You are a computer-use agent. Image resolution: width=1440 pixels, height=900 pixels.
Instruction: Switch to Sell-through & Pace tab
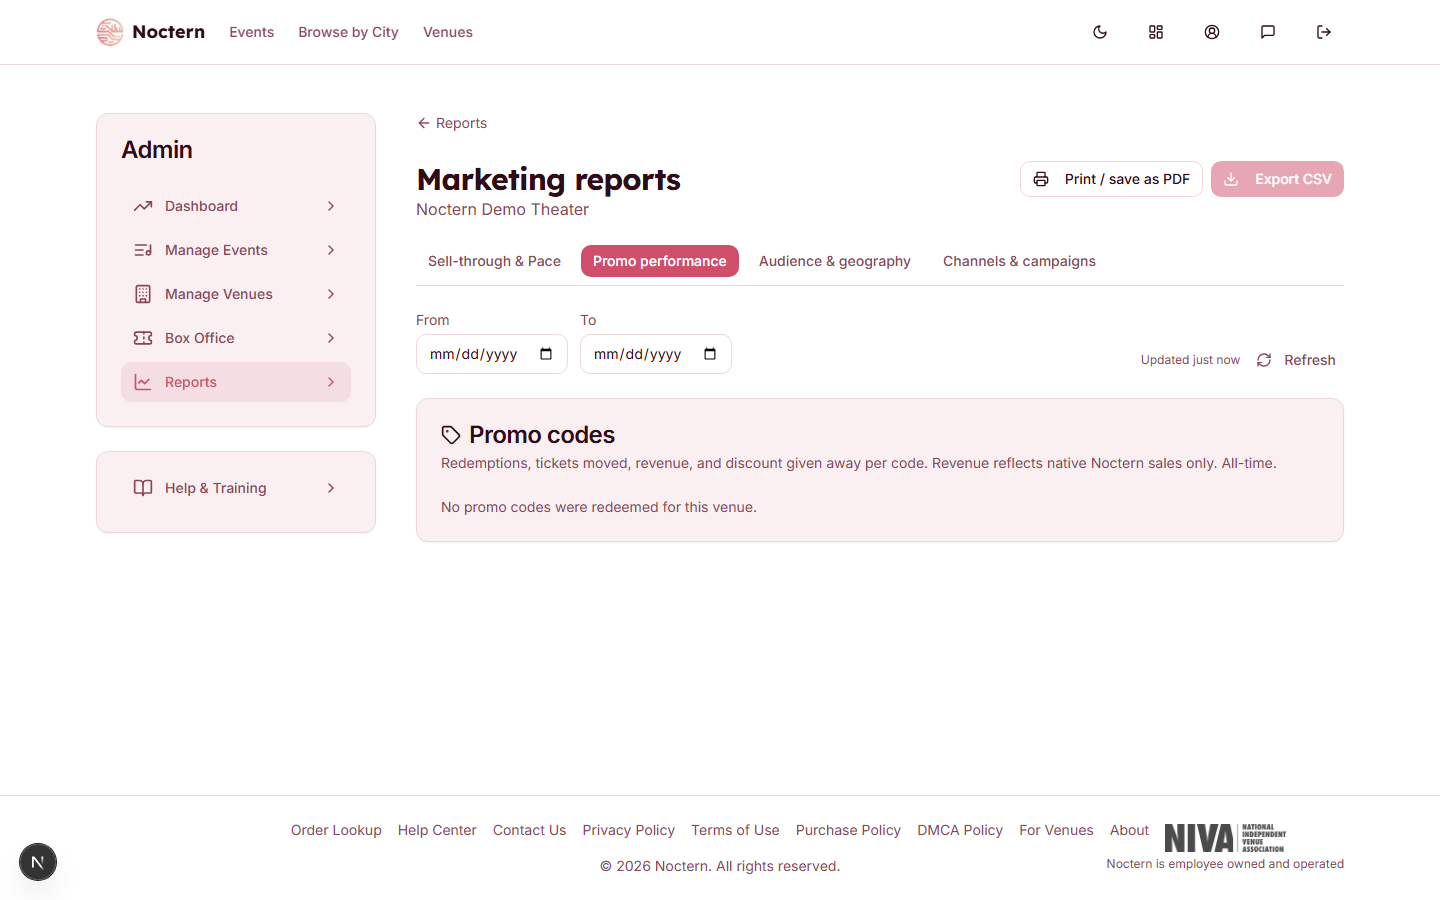point(494,261)
